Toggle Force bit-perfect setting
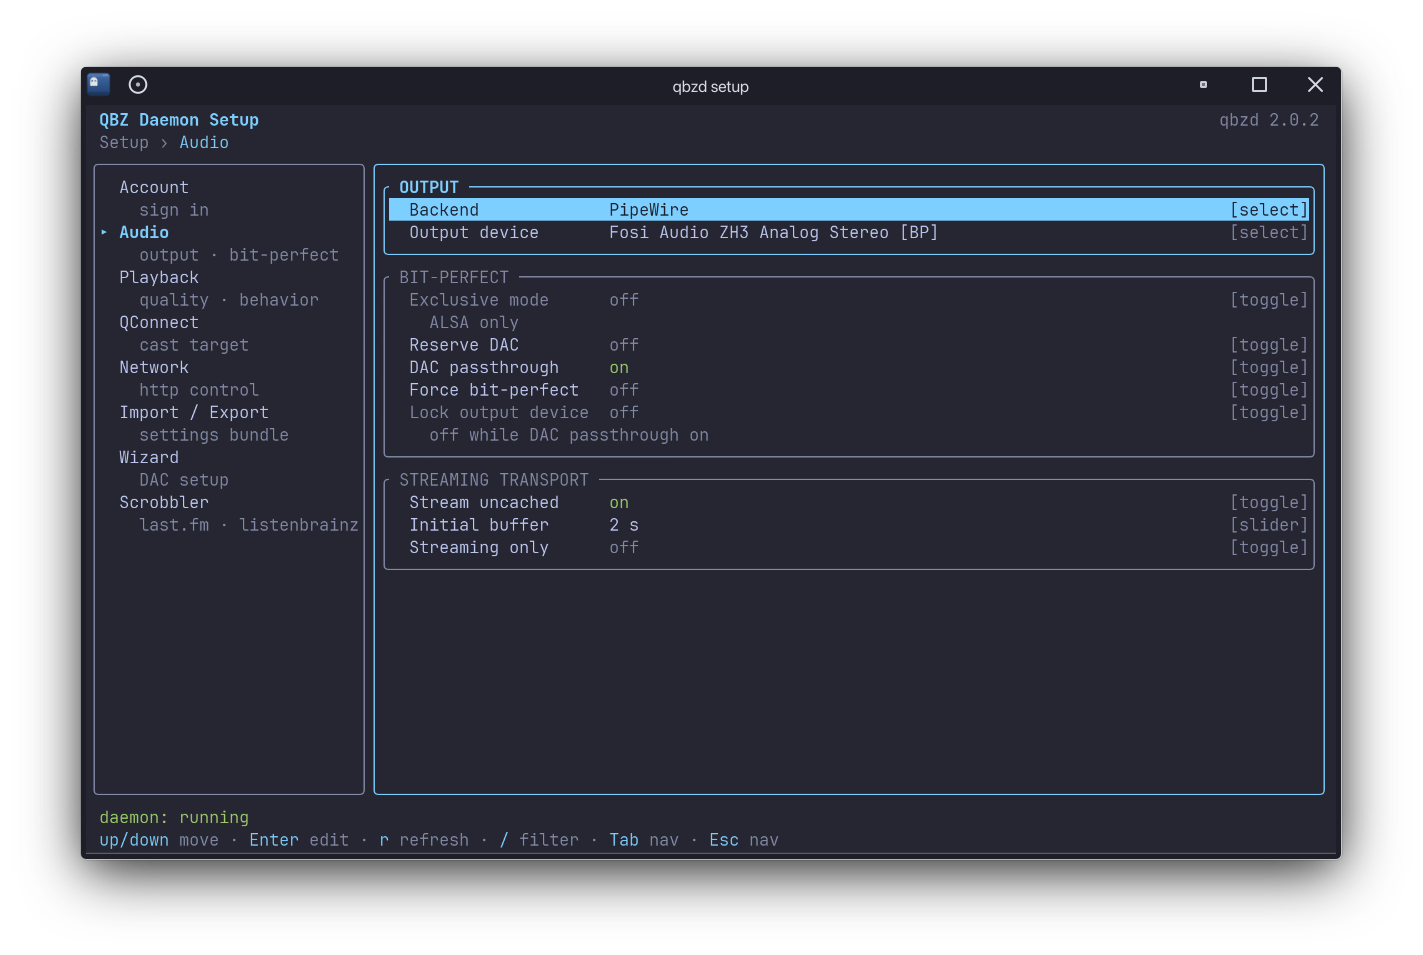Viewport: 1423px width, 955px height. [1269, 390]
